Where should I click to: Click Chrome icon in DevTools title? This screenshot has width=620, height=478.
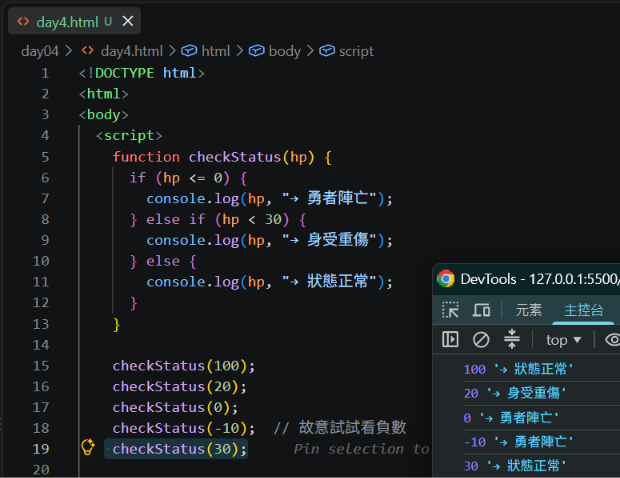(446, 279)
